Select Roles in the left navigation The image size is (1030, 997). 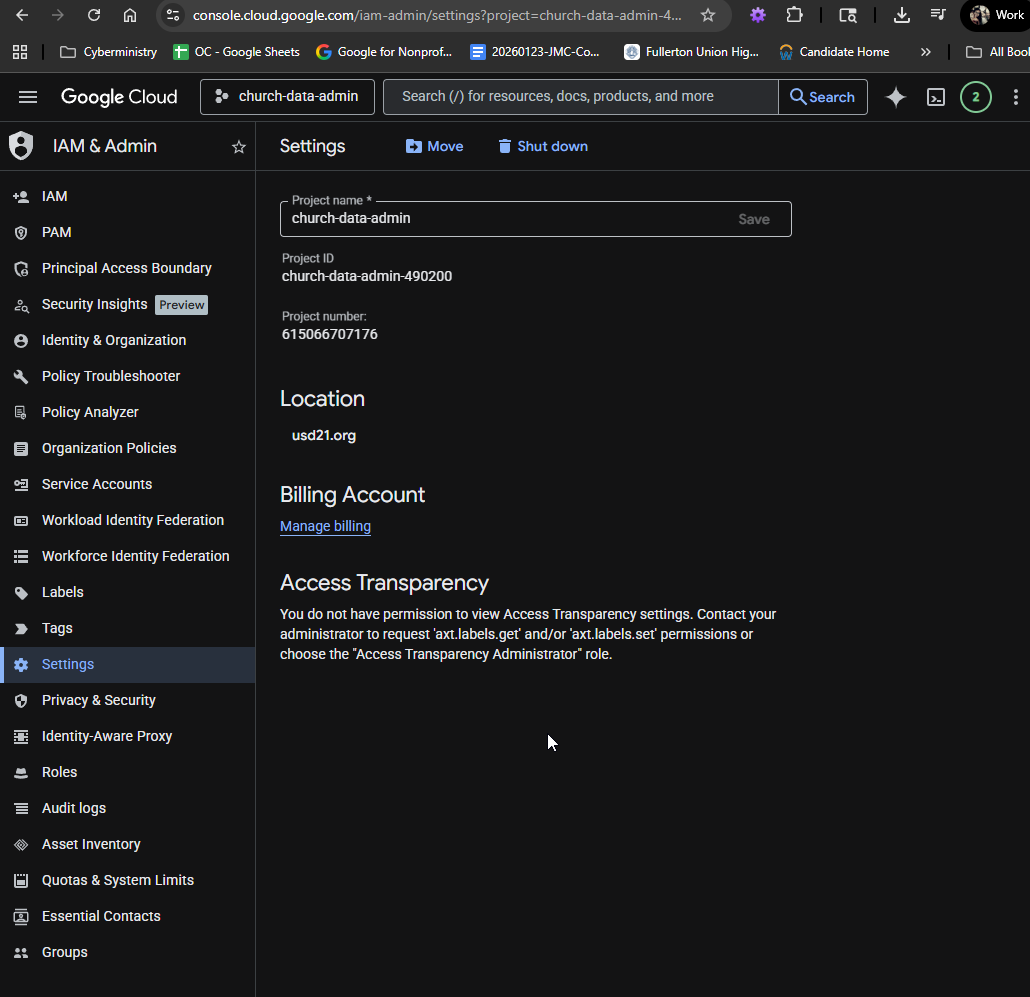(60, 772)
